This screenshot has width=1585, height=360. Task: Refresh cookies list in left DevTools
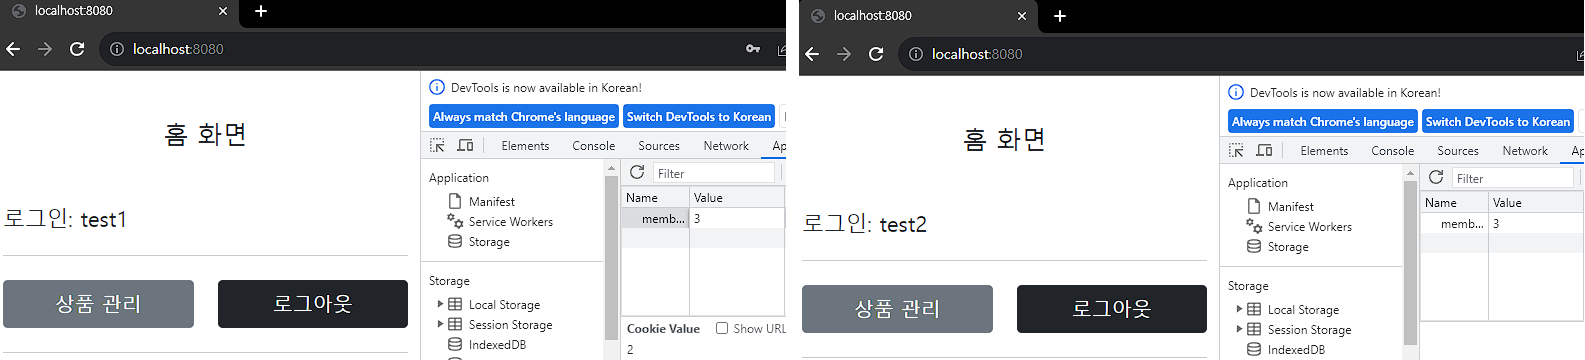(x=637, y=173)
